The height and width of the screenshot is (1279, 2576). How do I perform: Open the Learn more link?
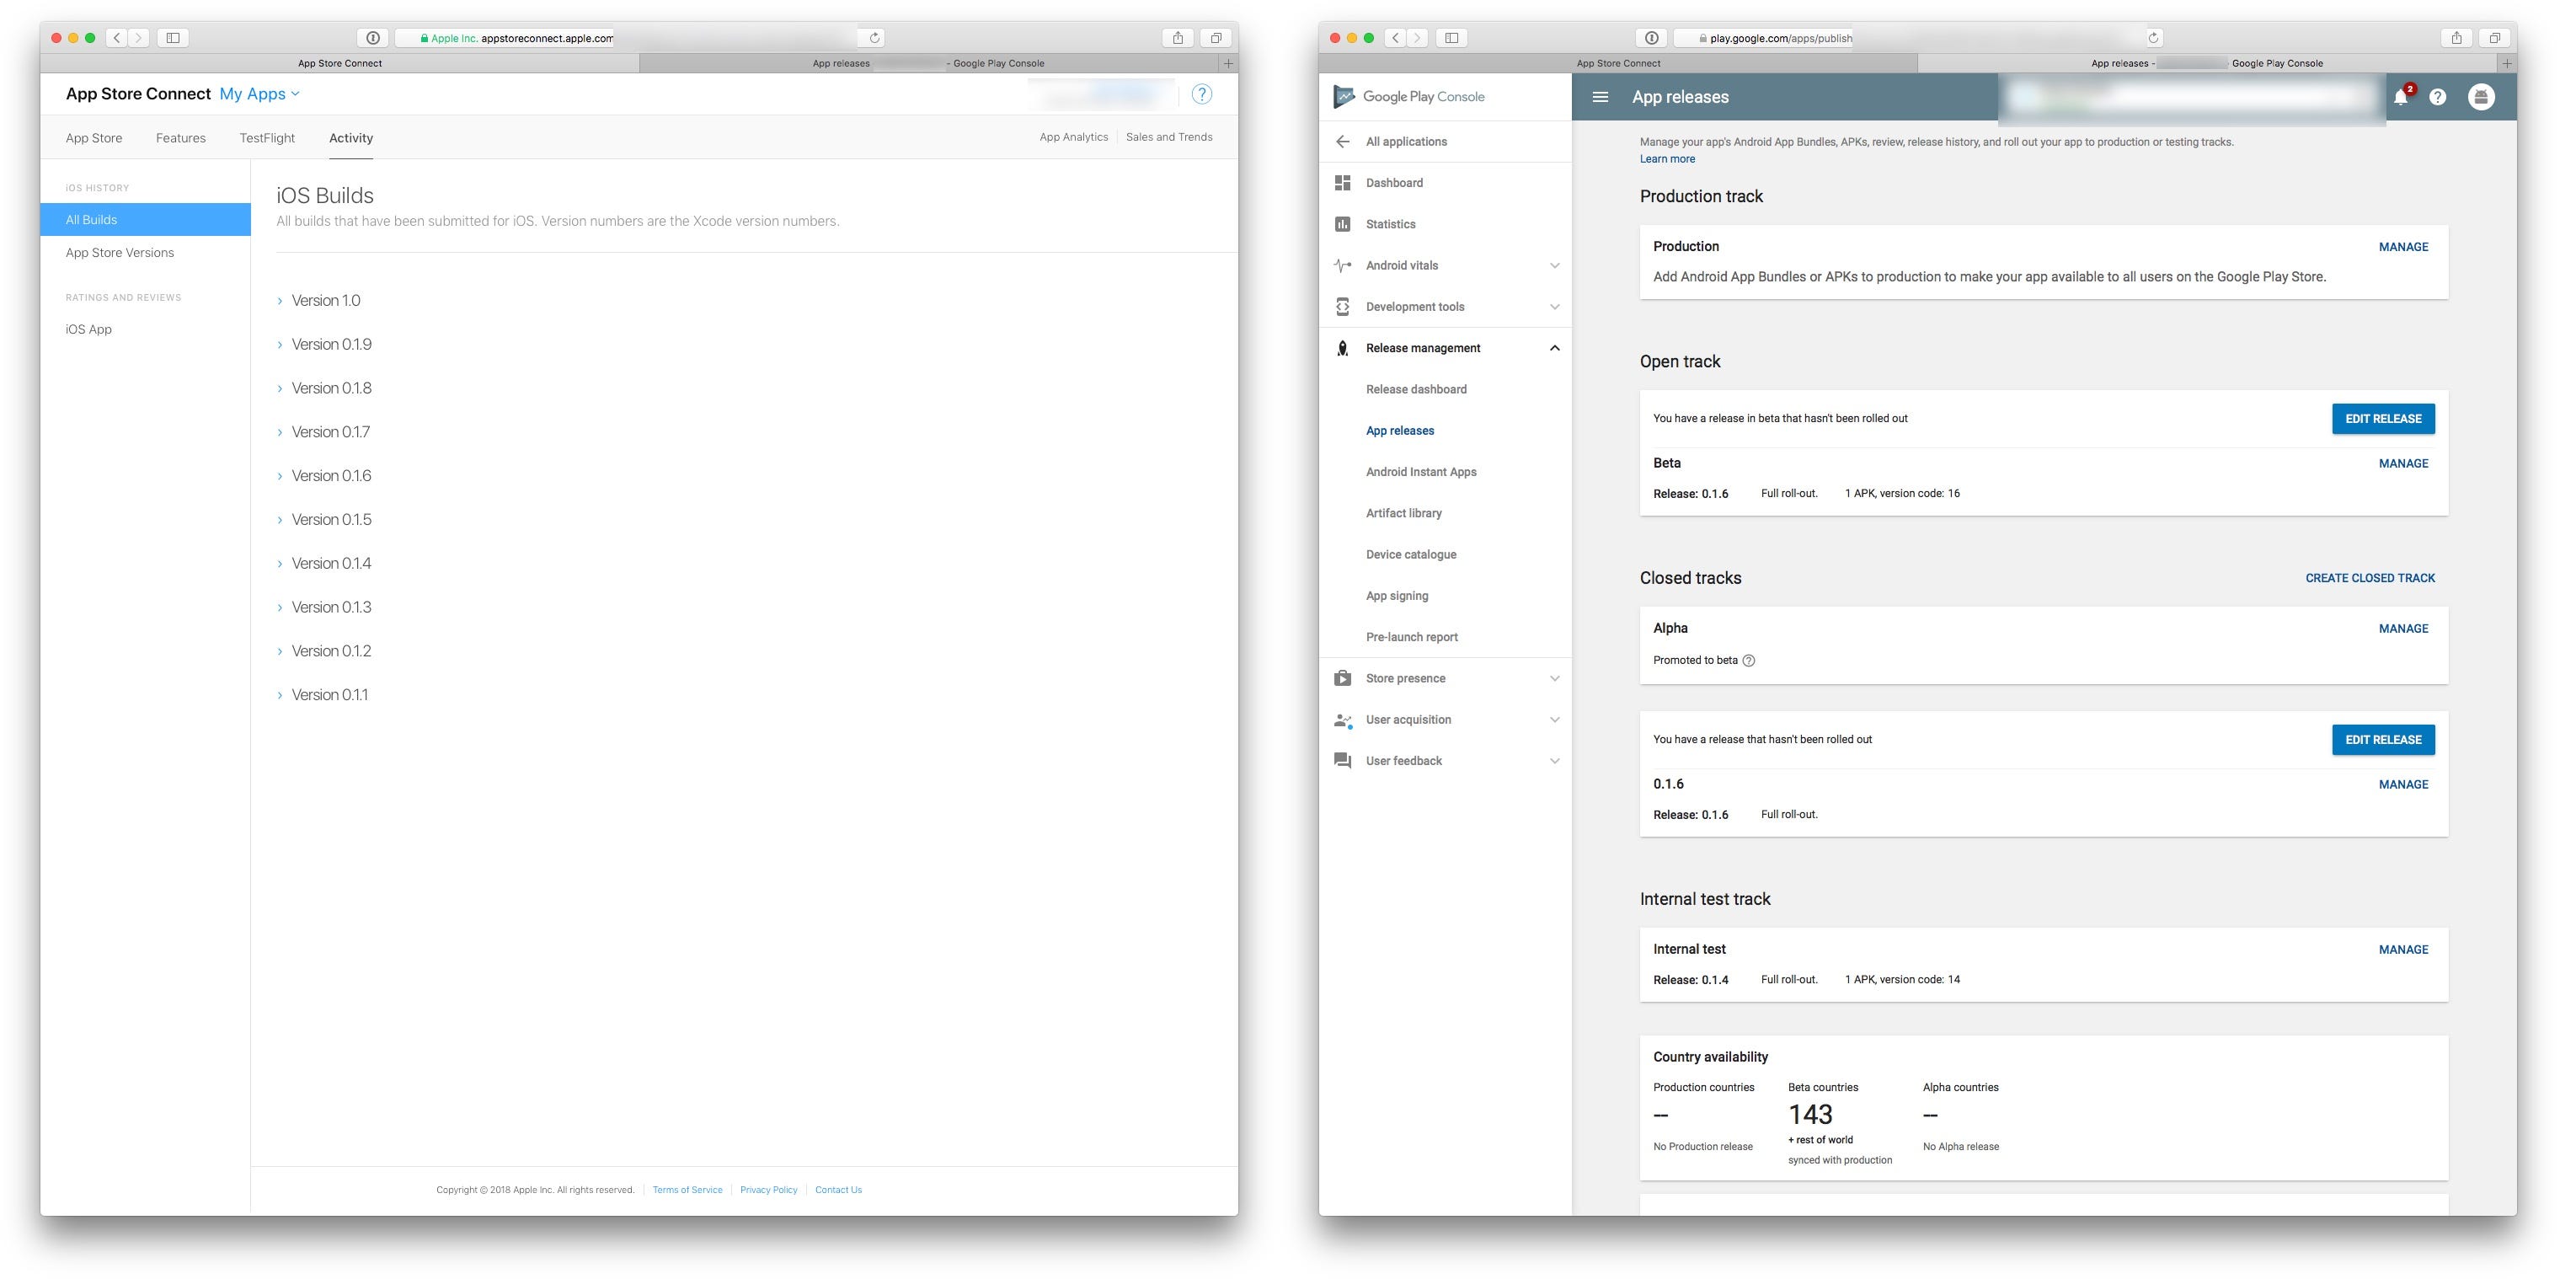click(1667, 159)
